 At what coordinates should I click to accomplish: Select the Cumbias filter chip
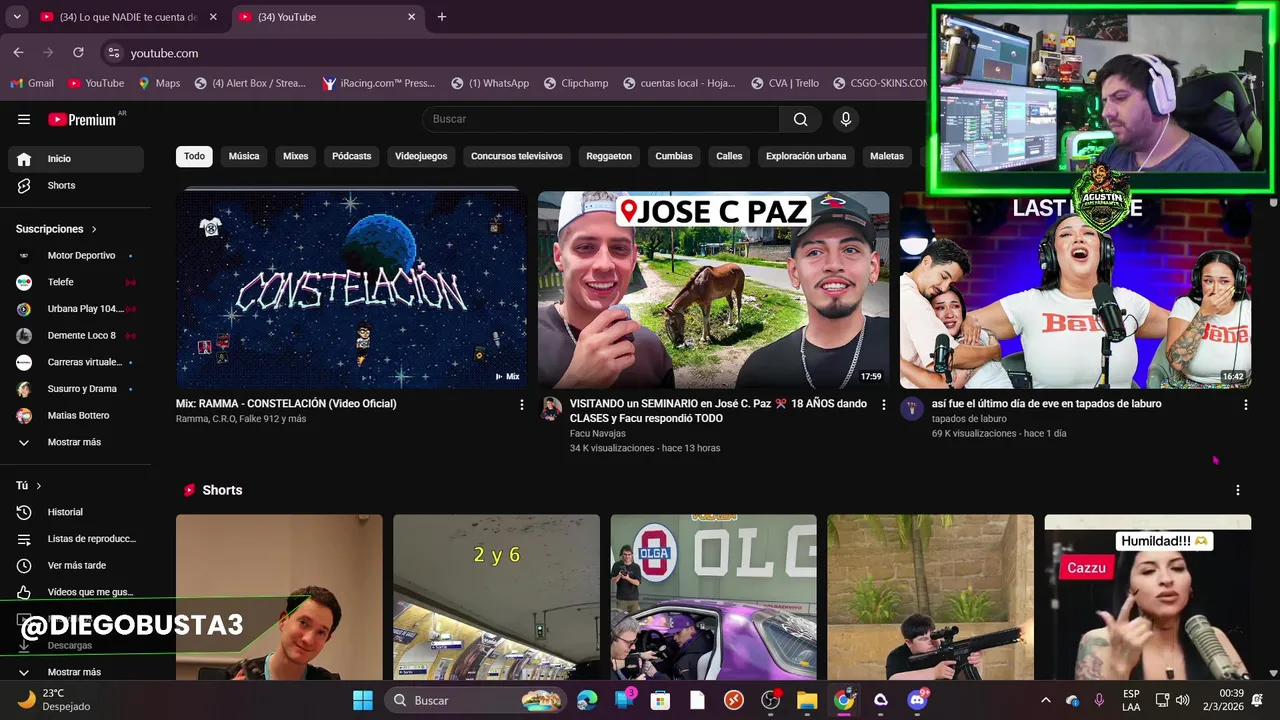674,156
